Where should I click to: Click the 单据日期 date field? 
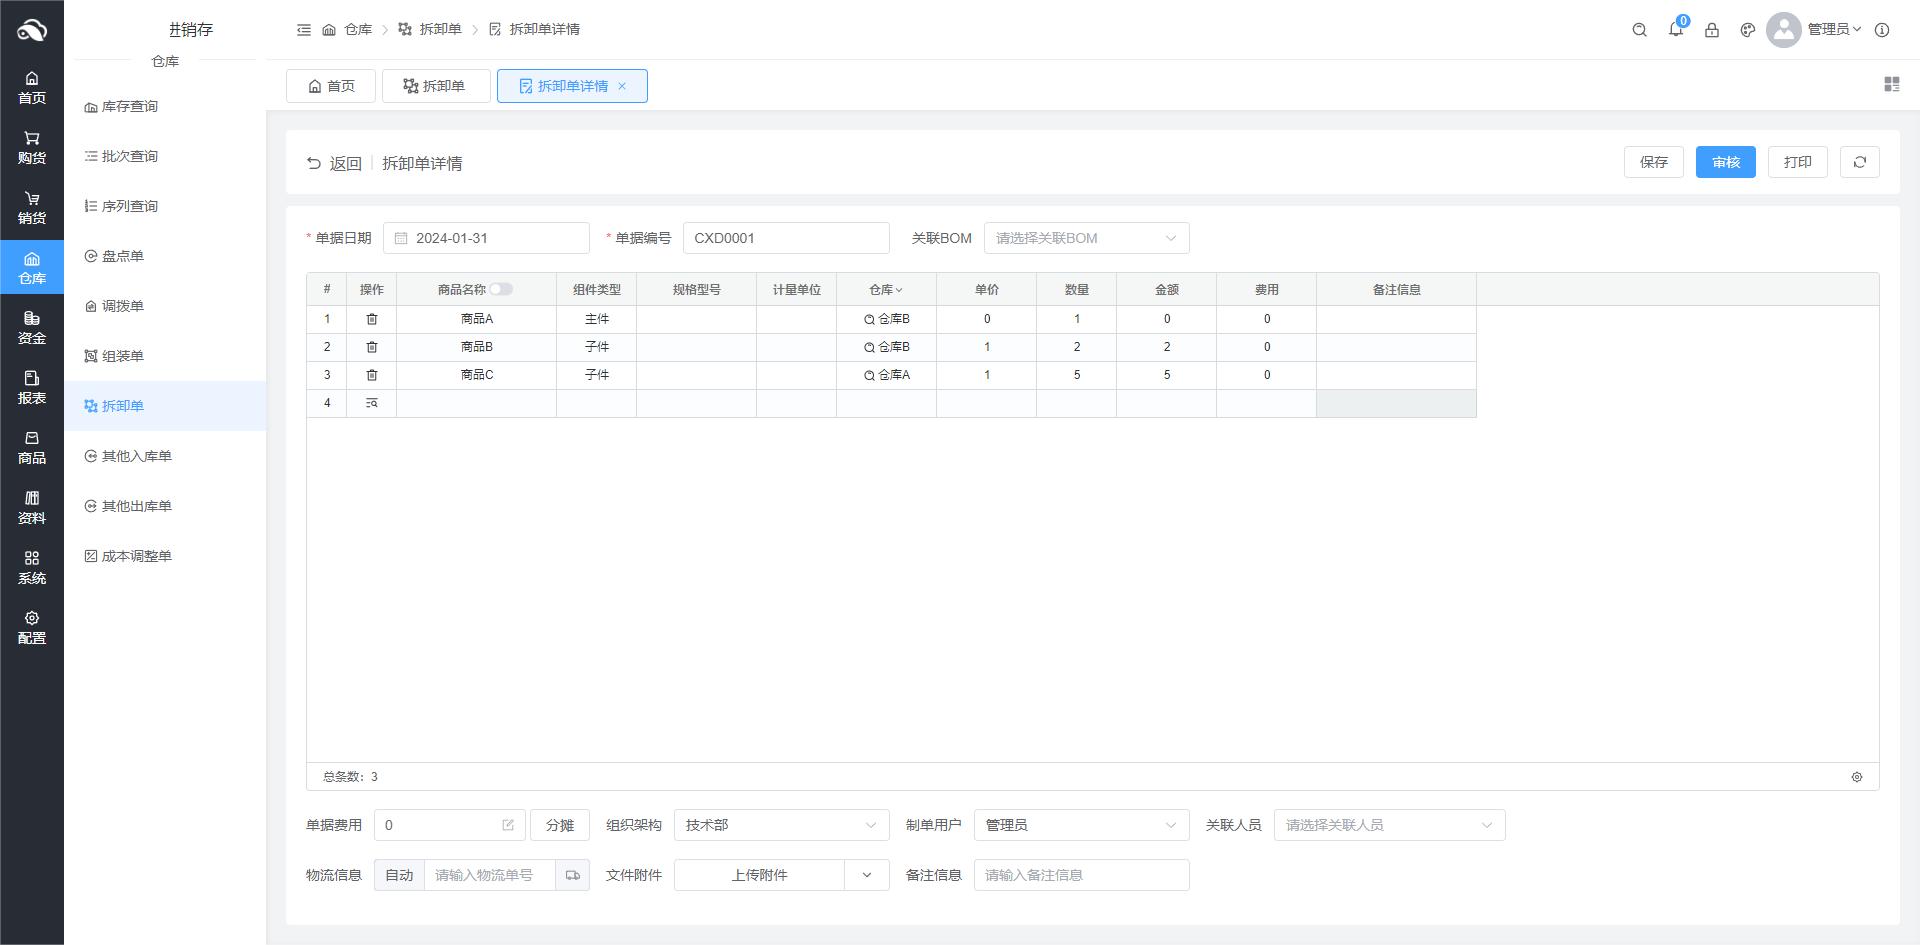[486, 238]
